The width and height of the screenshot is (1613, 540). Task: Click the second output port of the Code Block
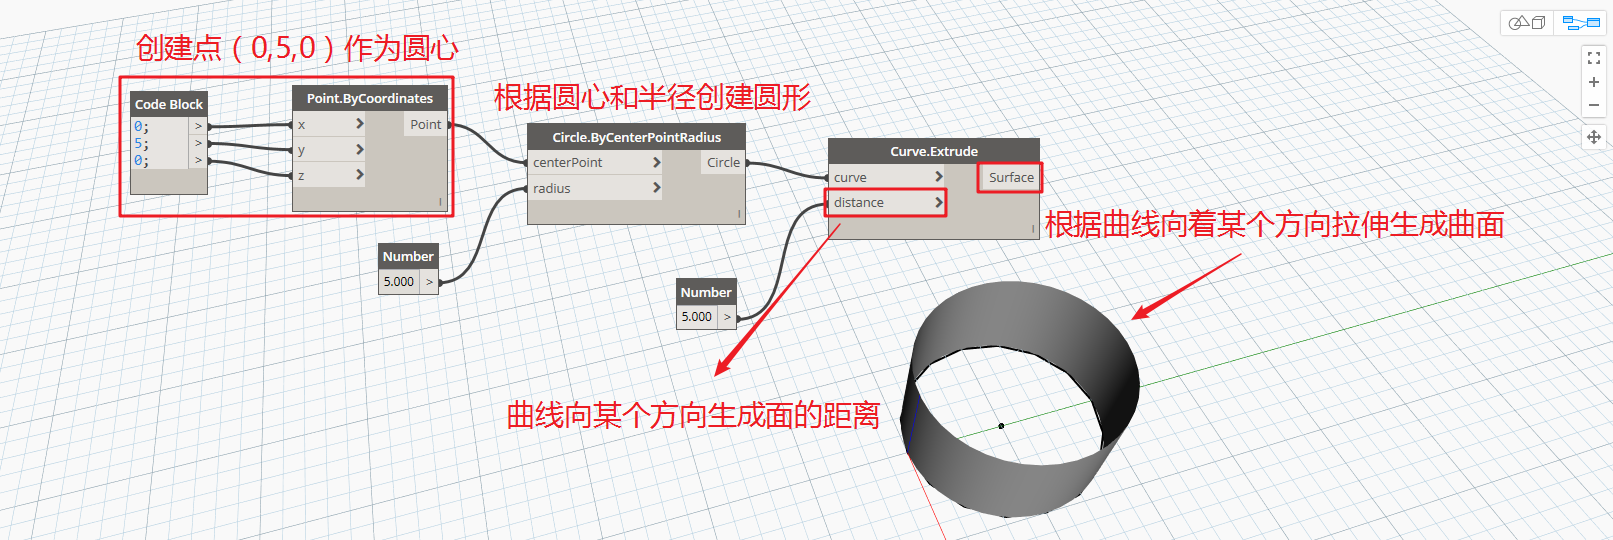pyautogui.click(x=198, y=143)
